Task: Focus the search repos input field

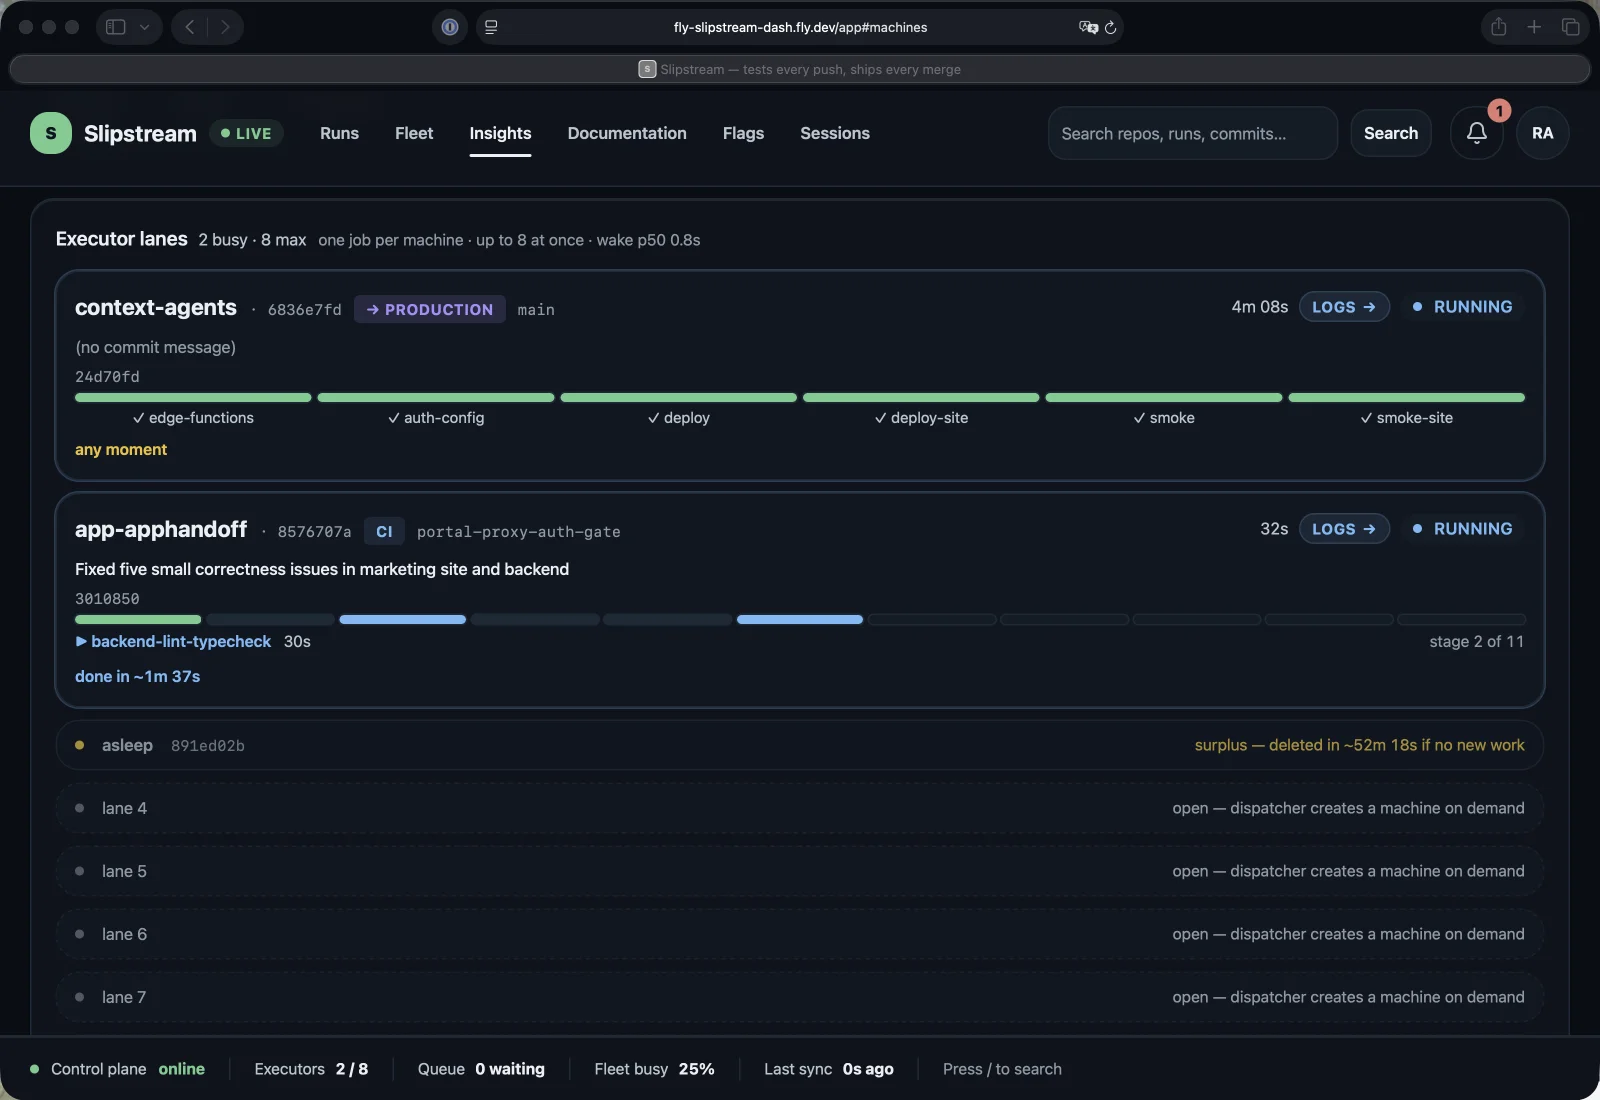Action: coord(1192,133)
